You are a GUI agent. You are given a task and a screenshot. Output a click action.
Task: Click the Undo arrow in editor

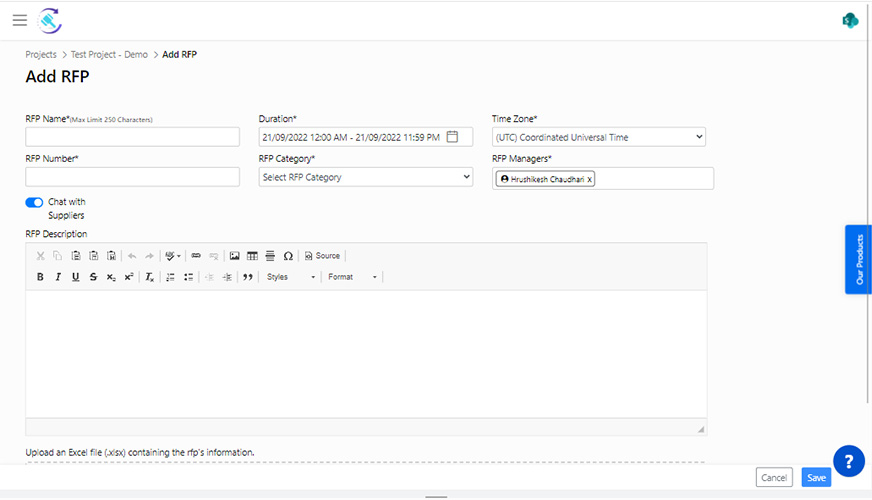point(132,256)
